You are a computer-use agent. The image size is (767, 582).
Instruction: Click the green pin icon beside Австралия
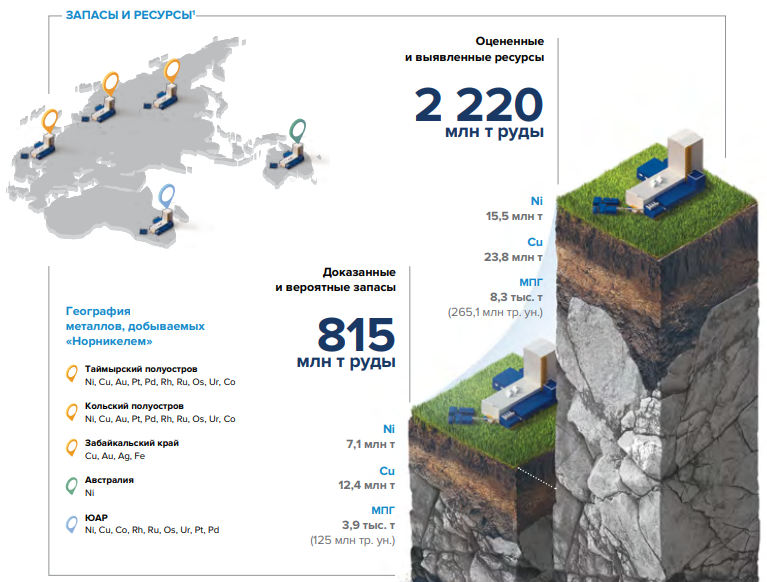(x=72, y=486)
